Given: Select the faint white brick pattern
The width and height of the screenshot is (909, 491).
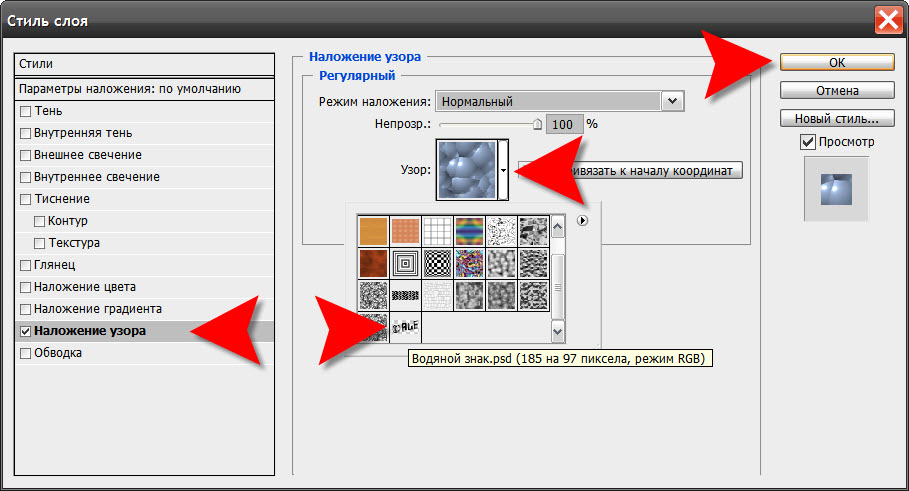Looking at the screenshot, I should 437,295.
